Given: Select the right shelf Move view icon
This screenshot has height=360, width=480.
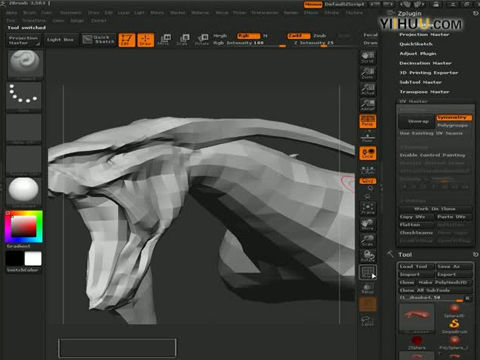Looking at the screenshot, I should click(x=368, y=224).
